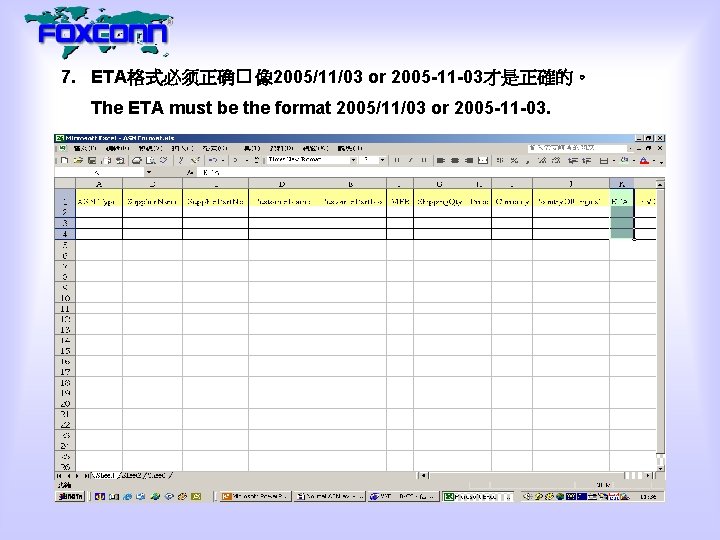Open the last Excel menu bar item
This screenshot has width=720, height=540.
350,148
